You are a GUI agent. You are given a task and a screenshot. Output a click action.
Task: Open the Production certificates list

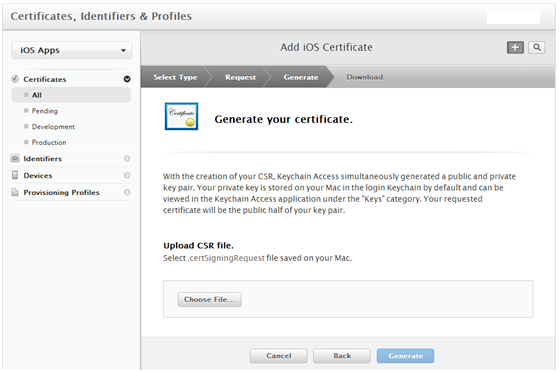(49, 142)
